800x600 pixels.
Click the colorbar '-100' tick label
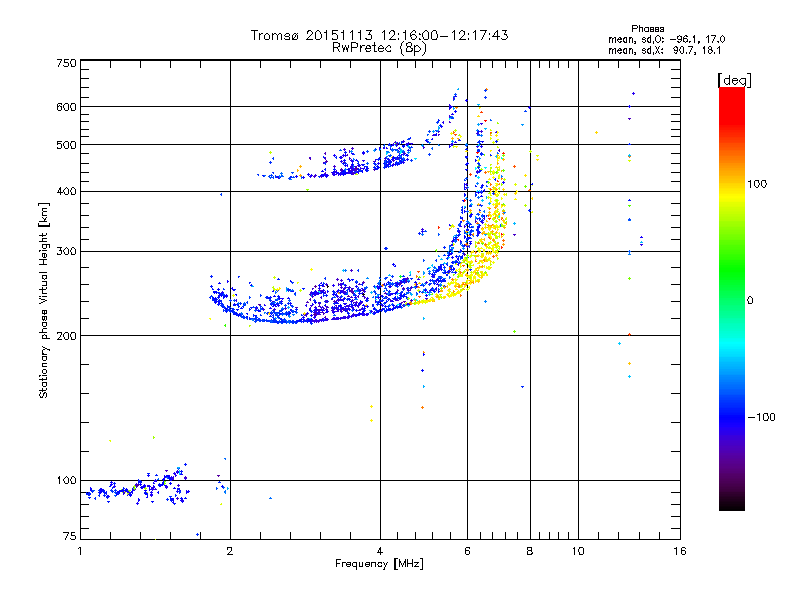[x=761, y=417]
